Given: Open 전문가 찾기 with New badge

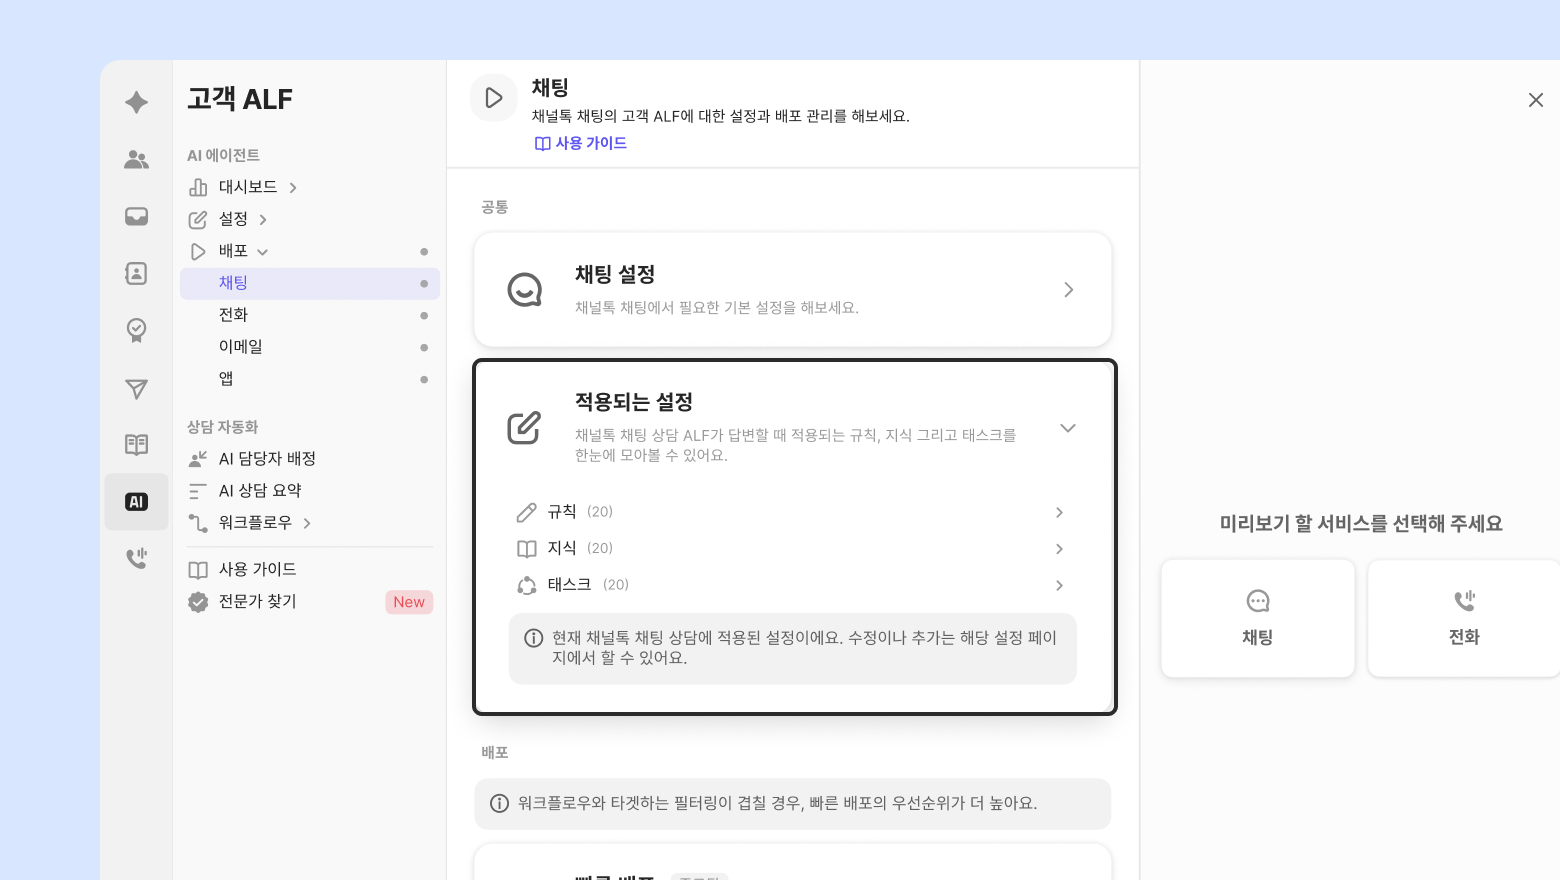Looking at the screenshot, I should pyautogui.click(x=258, y=601).
